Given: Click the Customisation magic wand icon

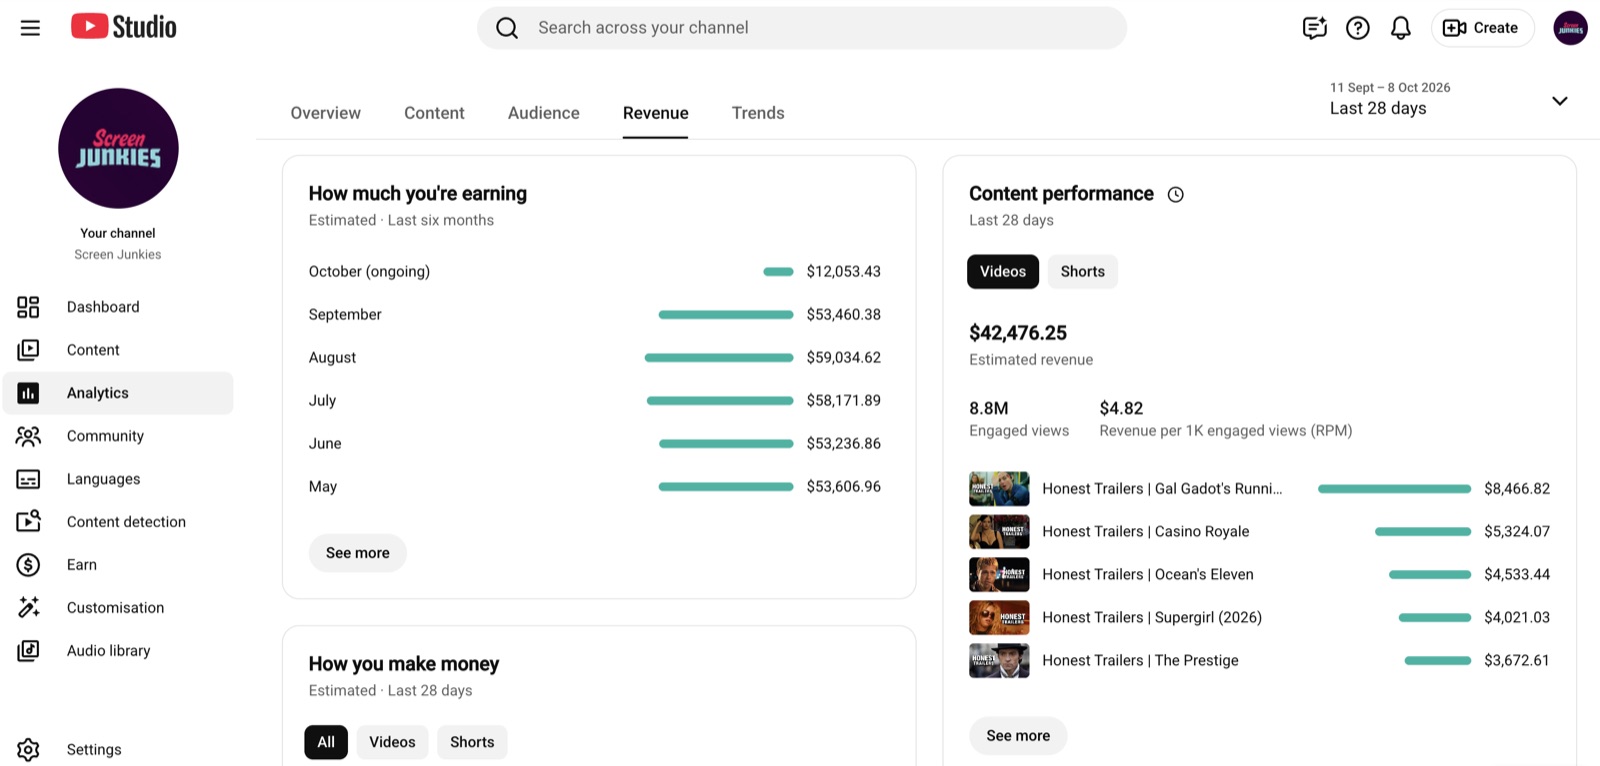Looking at the screenshot, I should tap(28, 608).
